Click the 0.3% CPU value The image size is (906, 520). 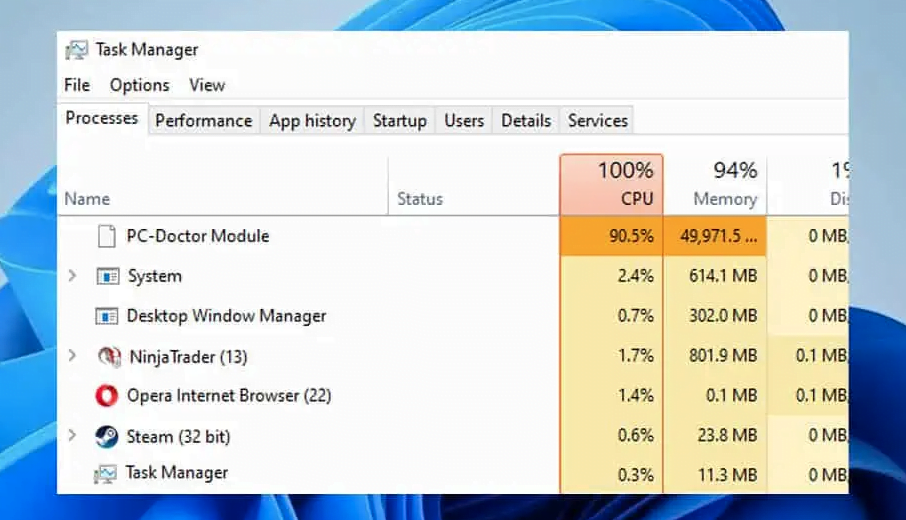pyautogui.click(x=636, y=475)
